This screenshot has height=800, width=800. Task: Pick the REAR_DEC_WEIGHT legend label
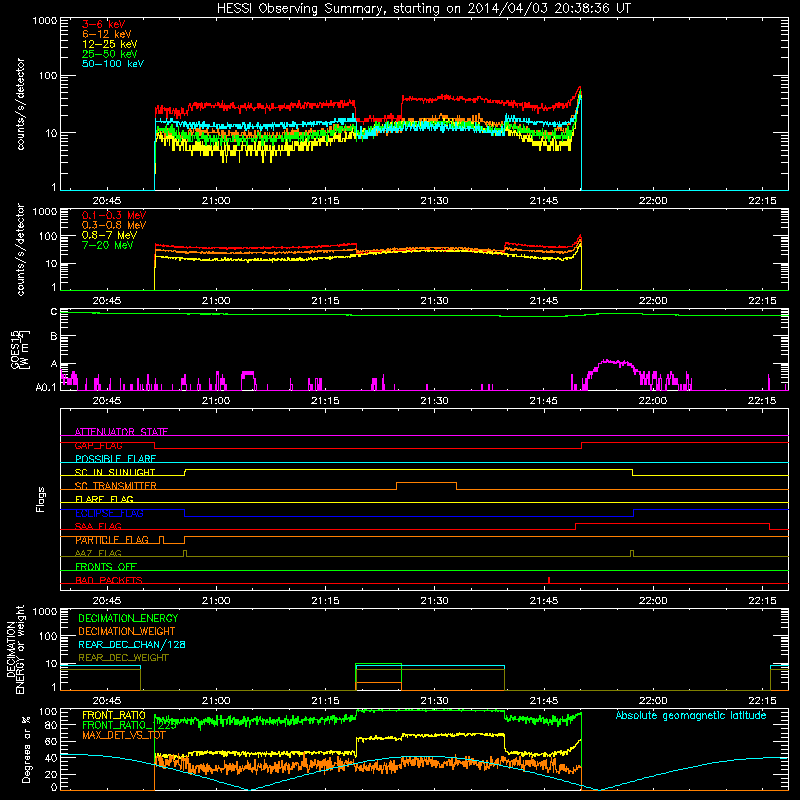(x=123, y=658)
